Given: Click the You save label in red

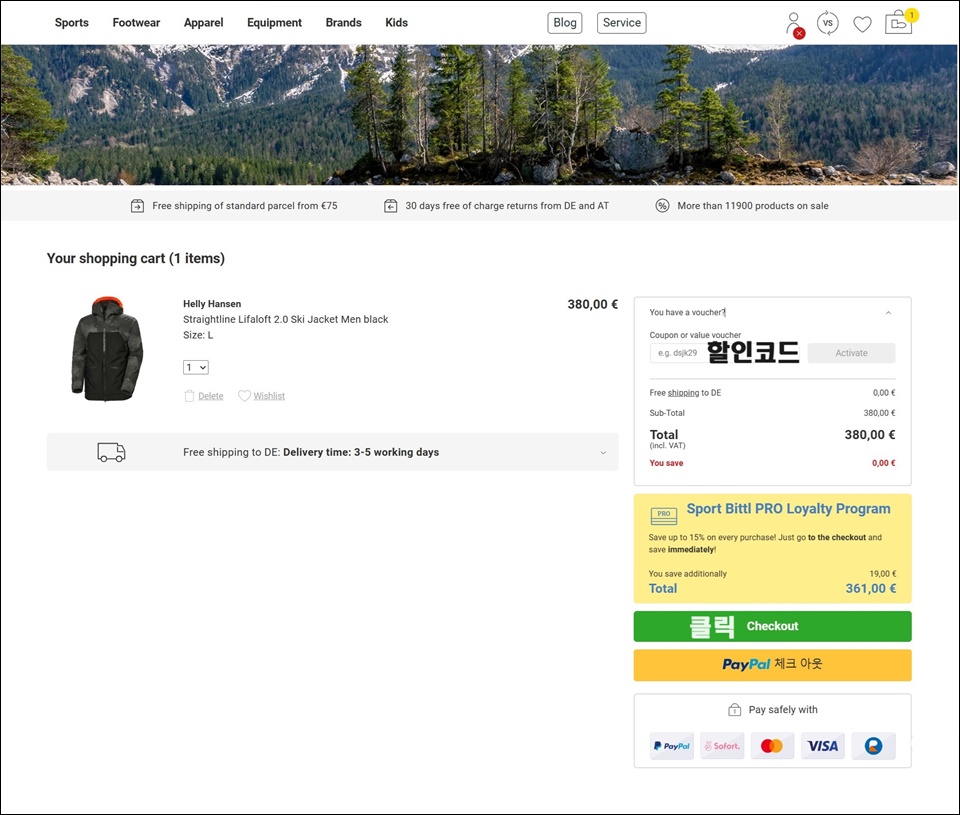Looking at the screenshot, I should pyautogui.click(x=666, y=463).
